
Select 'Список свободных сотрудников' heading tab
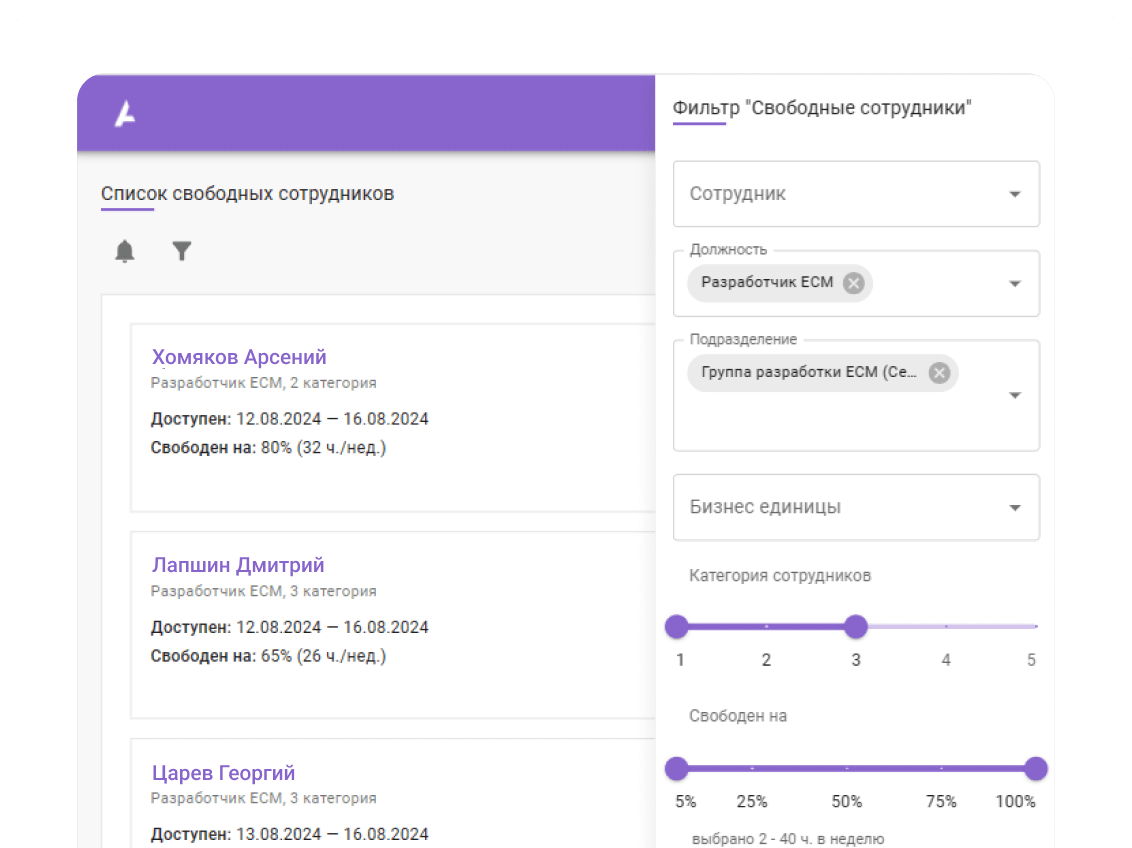tap(248, 193)
